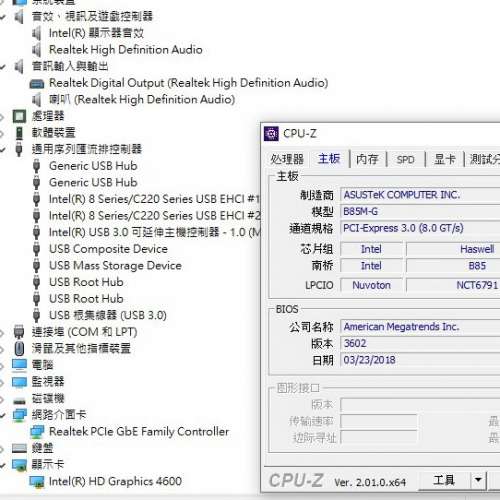This screenshot has width=500, height=500.
Task: Click the USB EHCI #2 controller icon
Action: (x=36, y=216)
